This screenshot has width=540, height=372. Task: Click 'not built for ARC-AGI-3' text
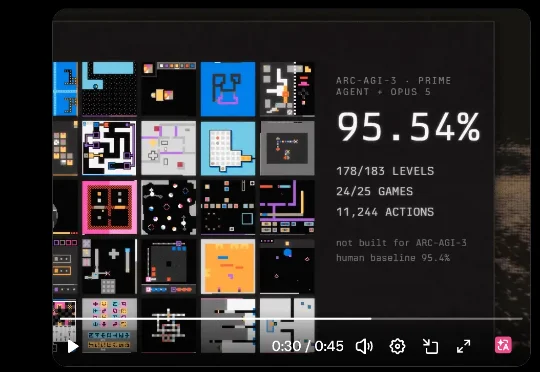tap(401, 243)
